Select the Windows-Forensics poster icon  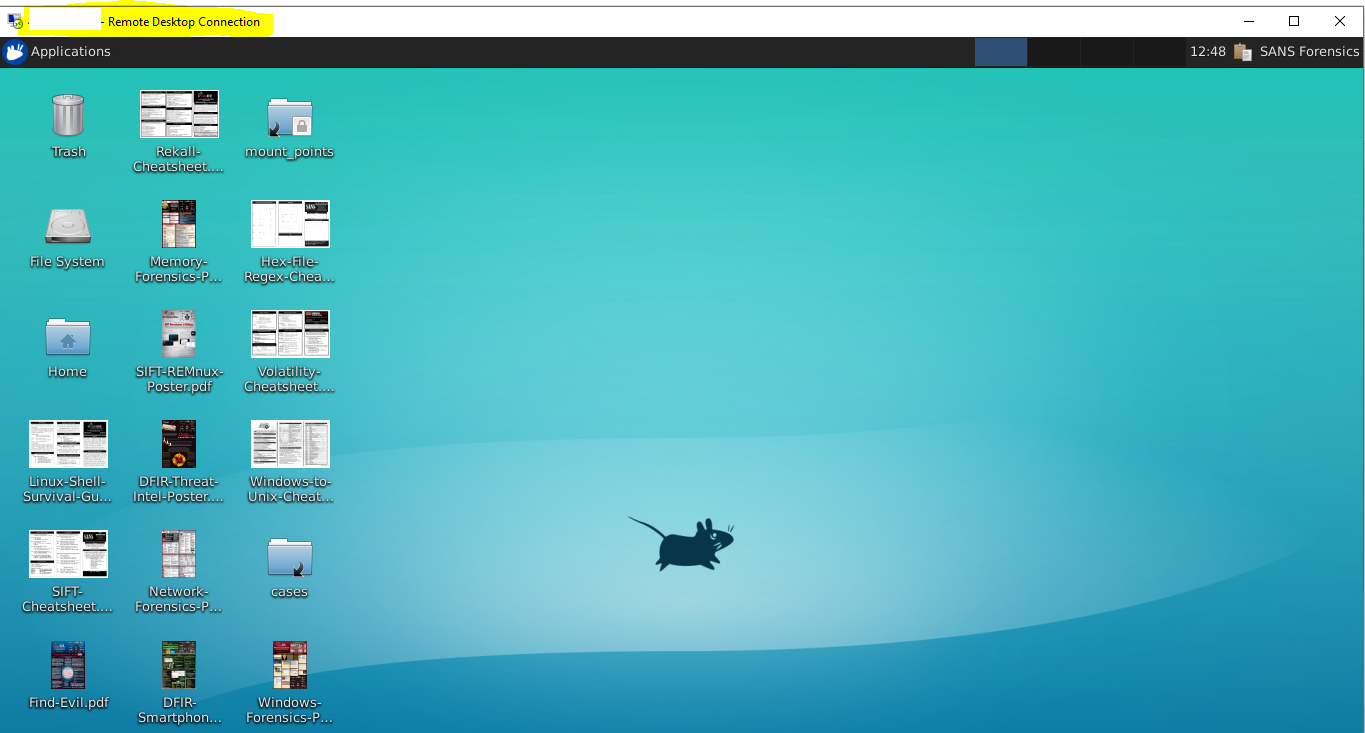tap(290, 665)
